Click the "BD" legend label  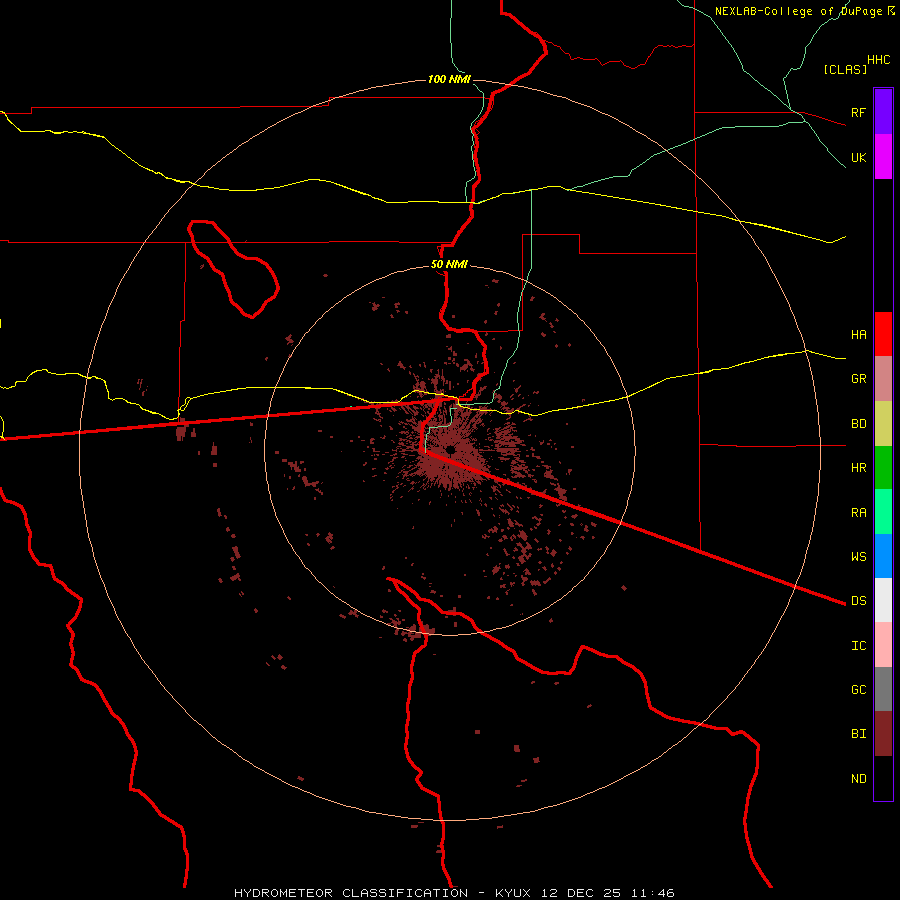coord(858,424)
